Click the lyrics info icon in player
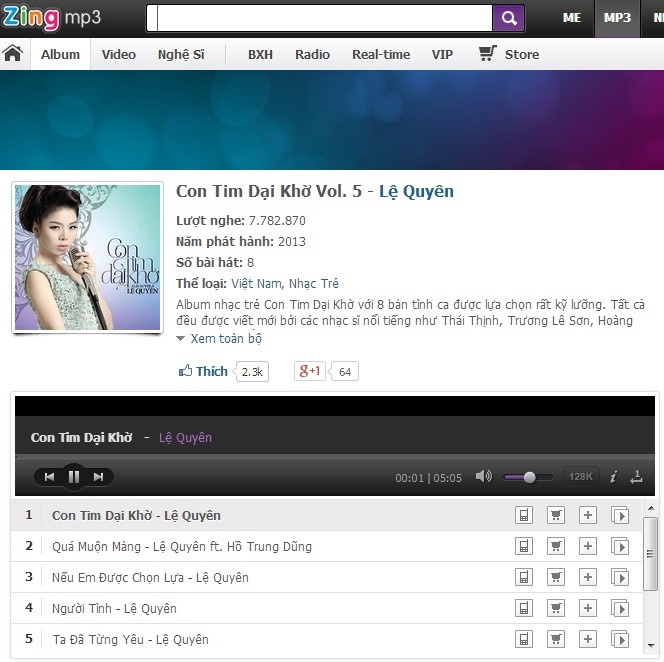This screenshot has width=664, height=662. point(613,477)
